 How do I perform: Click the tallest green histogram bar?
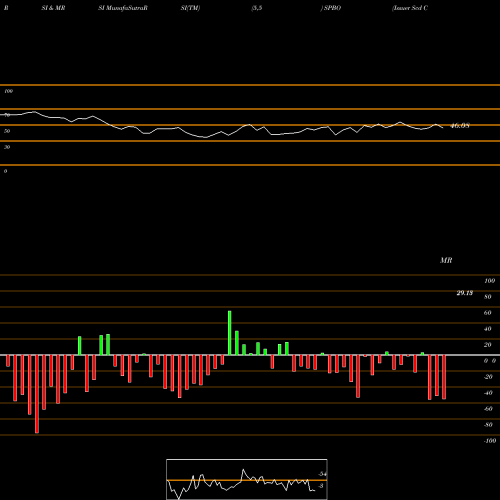[x=230, y=333]
